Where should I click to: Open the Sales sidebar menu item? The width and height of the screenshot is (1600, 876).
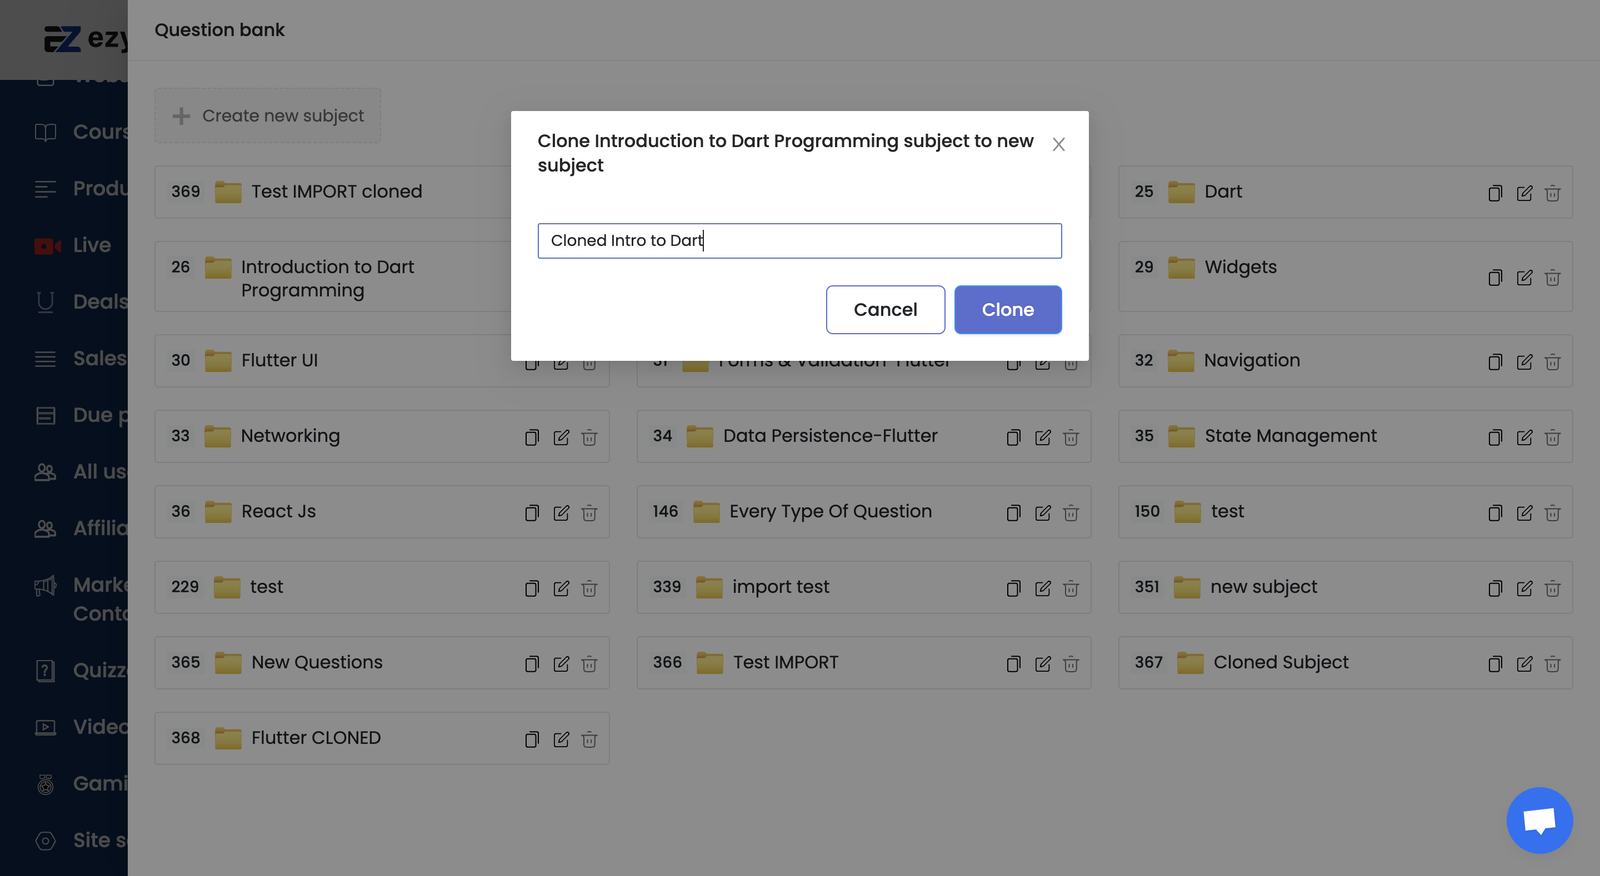coord(99,358)
